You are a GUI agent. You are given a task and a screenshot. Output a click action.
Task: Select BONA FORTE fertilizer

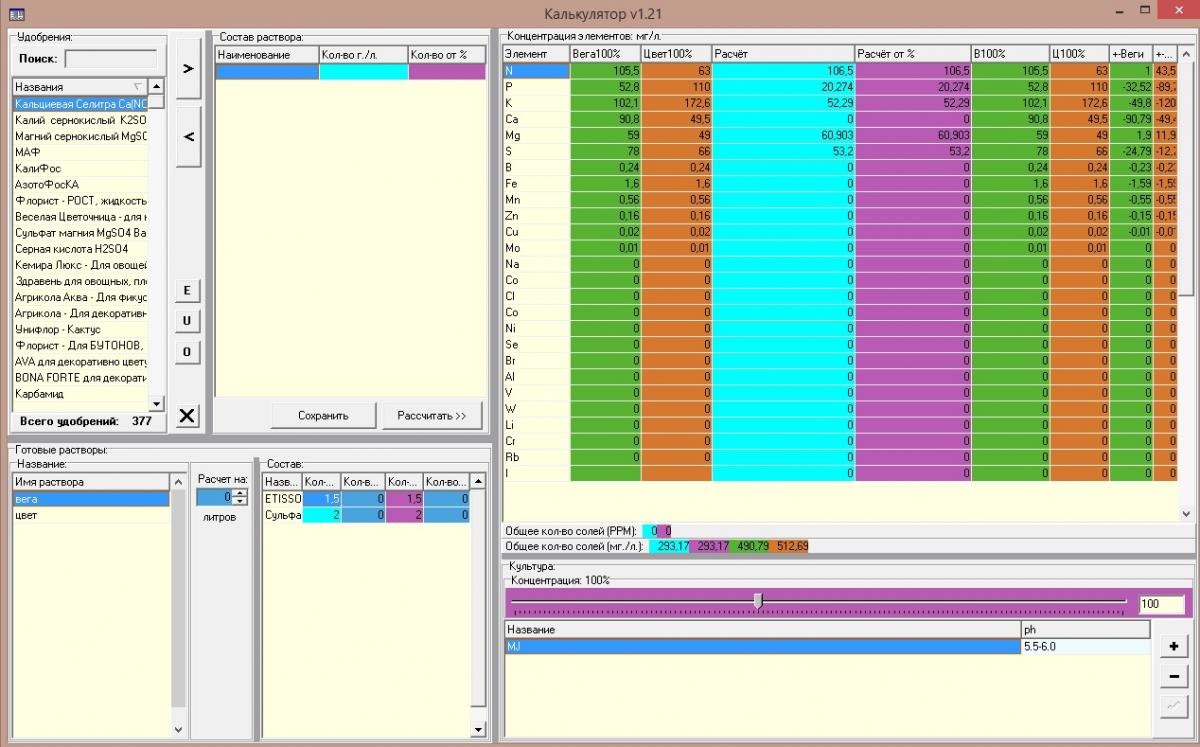[x=80, y=378]
